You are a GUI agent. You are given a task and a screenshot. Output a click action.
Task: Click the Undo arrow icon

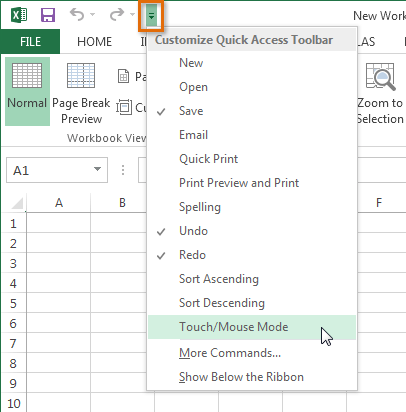77,15
